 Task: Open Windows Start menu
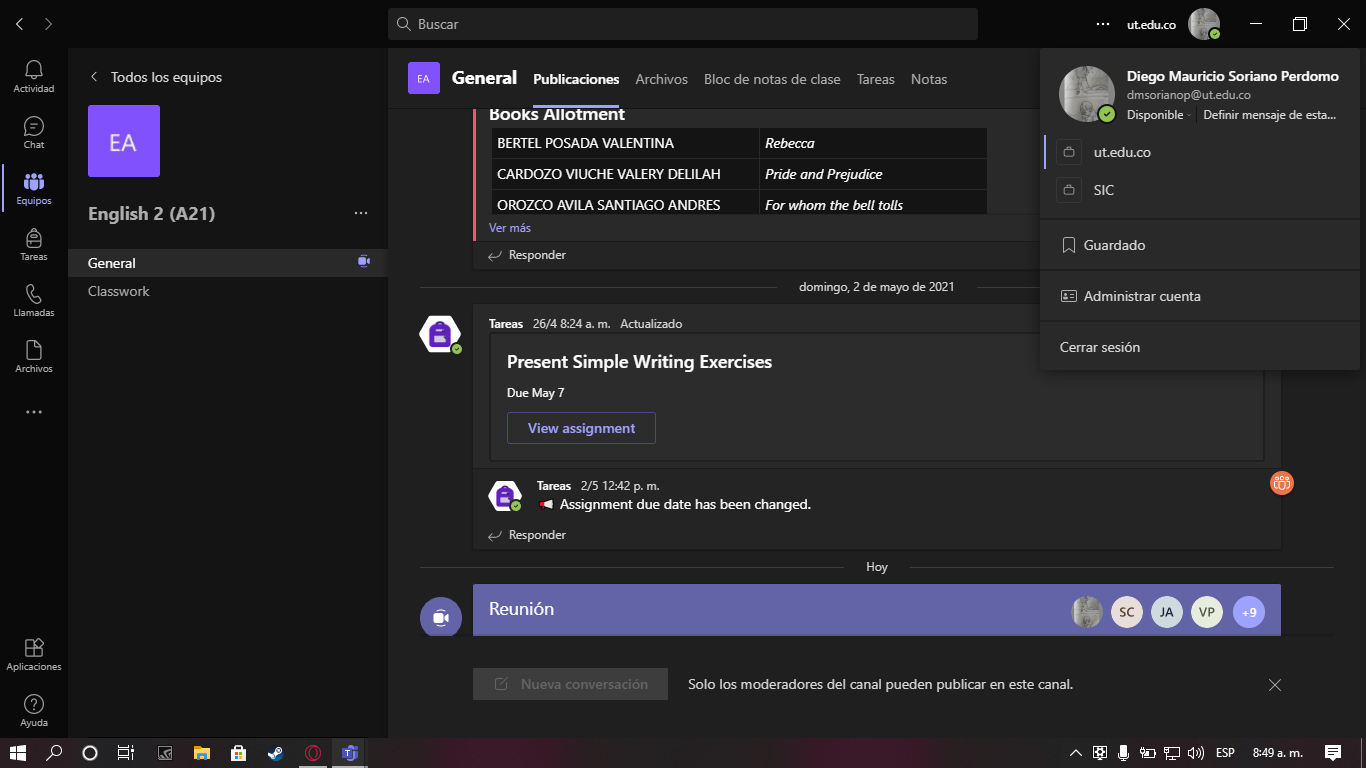17,753
